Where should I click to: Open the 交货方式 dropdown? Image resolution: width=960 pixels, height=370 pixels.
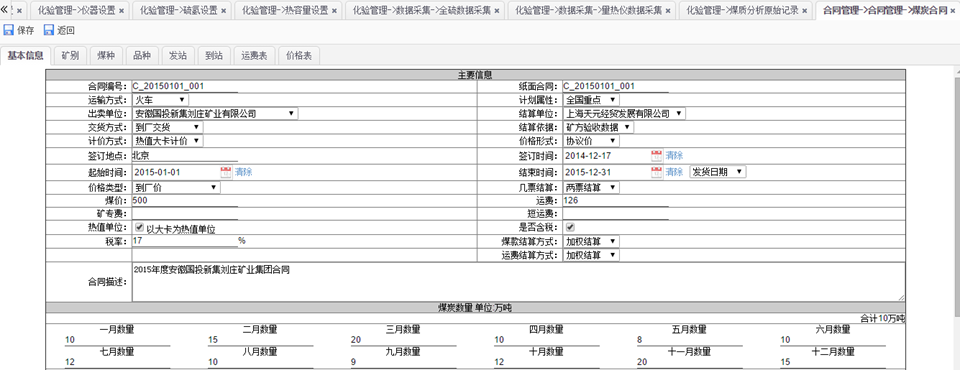coord(168,127)
